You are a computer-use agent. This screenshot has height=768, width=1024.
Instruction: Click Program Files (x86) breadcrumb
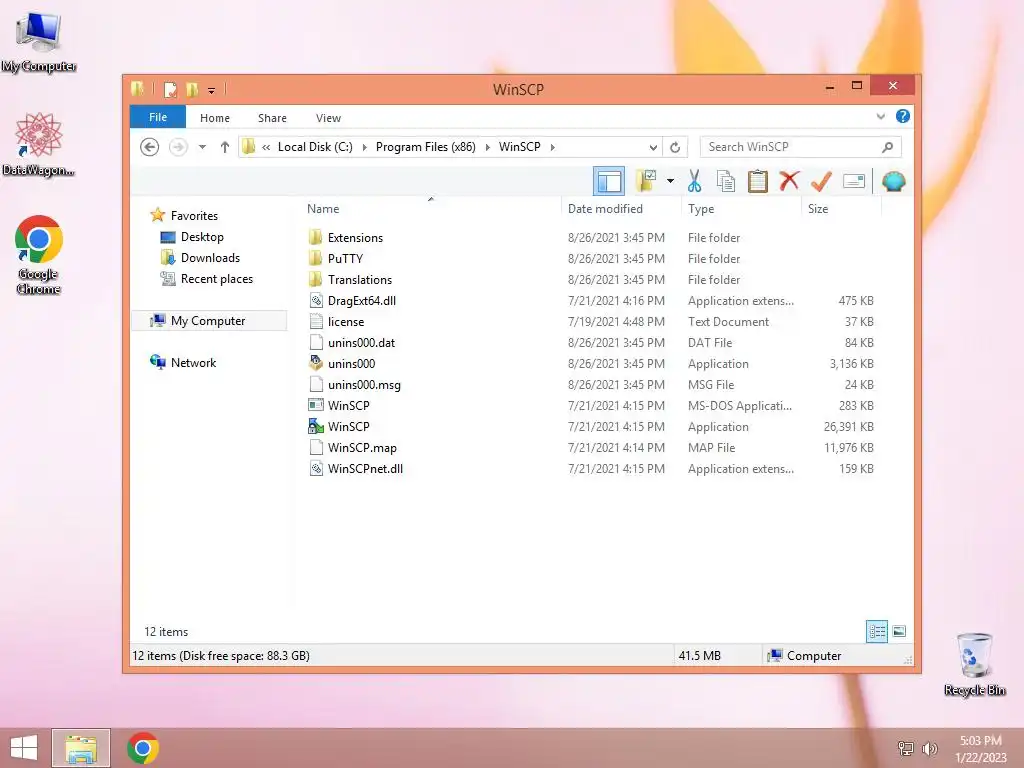(425, 147)
